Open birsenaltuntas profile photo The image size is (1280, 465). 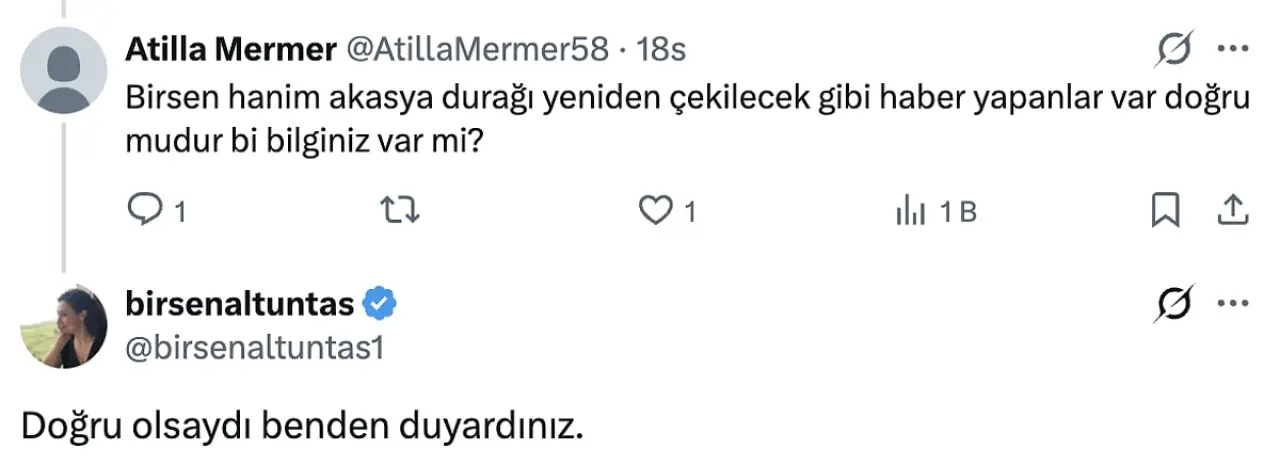coord(63,326)
